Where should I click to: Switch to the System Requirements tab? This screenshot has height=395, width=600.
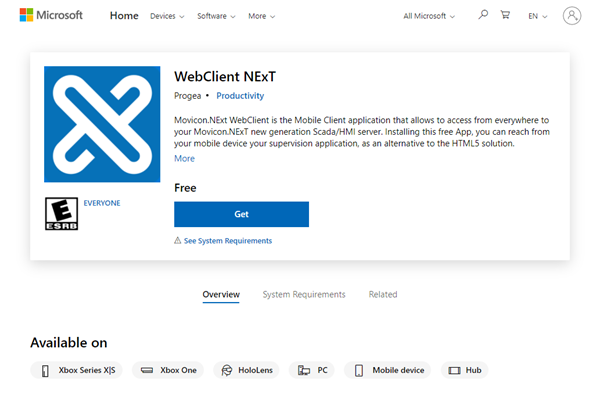(304, 294)
